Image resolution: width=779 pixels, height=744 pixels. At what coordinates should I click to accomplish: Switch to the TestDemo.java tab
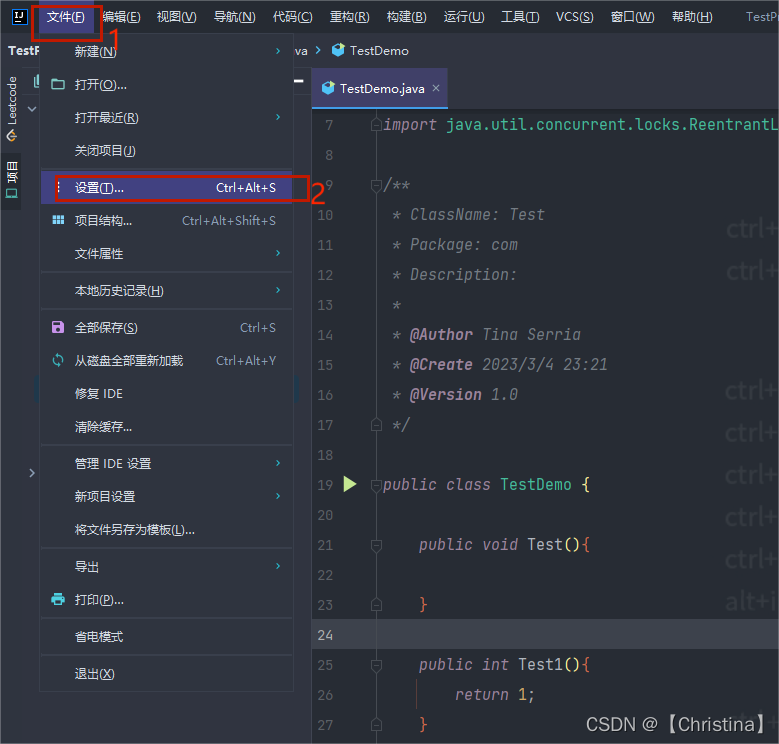pyautogui.click(x=380, y=88)
